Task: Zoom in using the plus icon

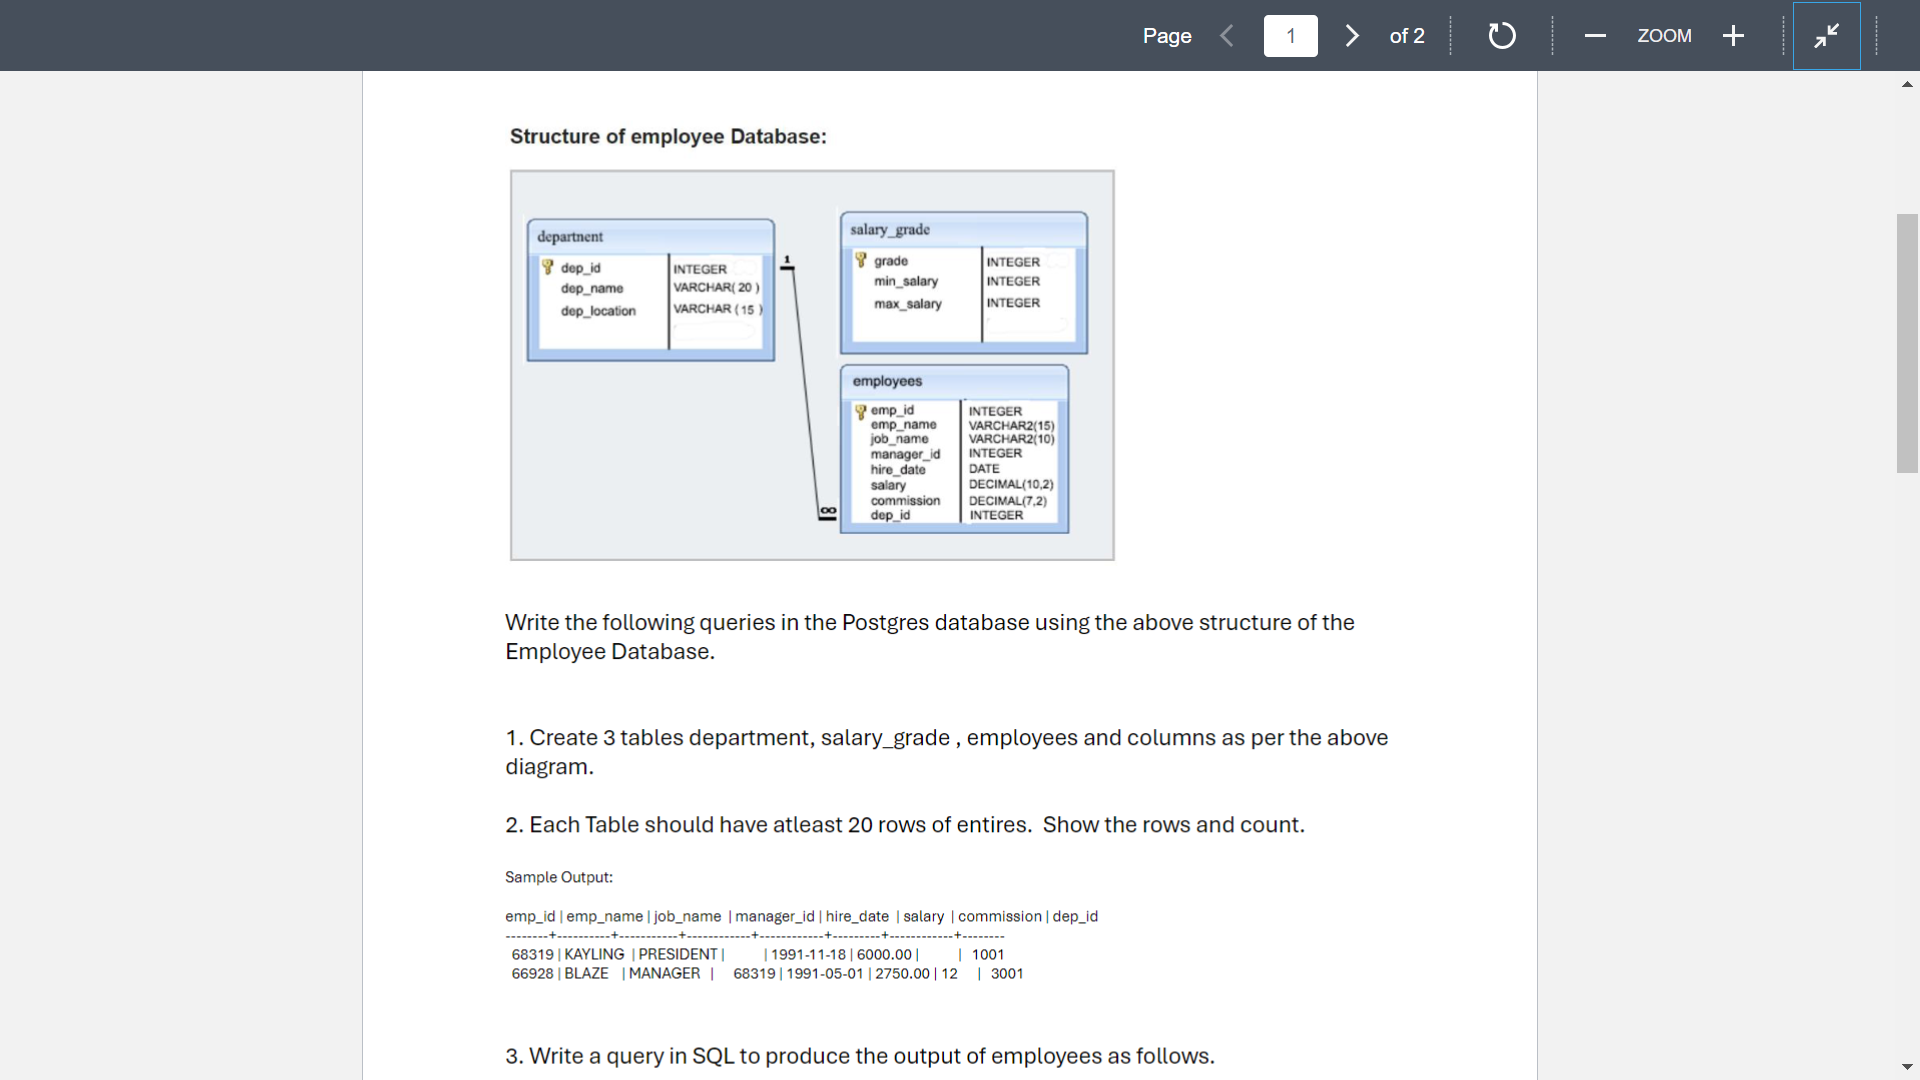Action: (x=1733, y=36)
